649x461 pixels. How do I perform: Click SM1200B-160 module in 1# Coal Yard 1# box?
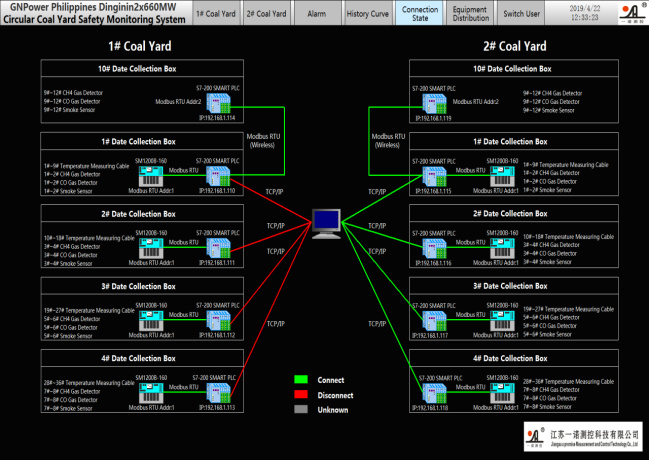pyautogui.click(x=151, y=176)
